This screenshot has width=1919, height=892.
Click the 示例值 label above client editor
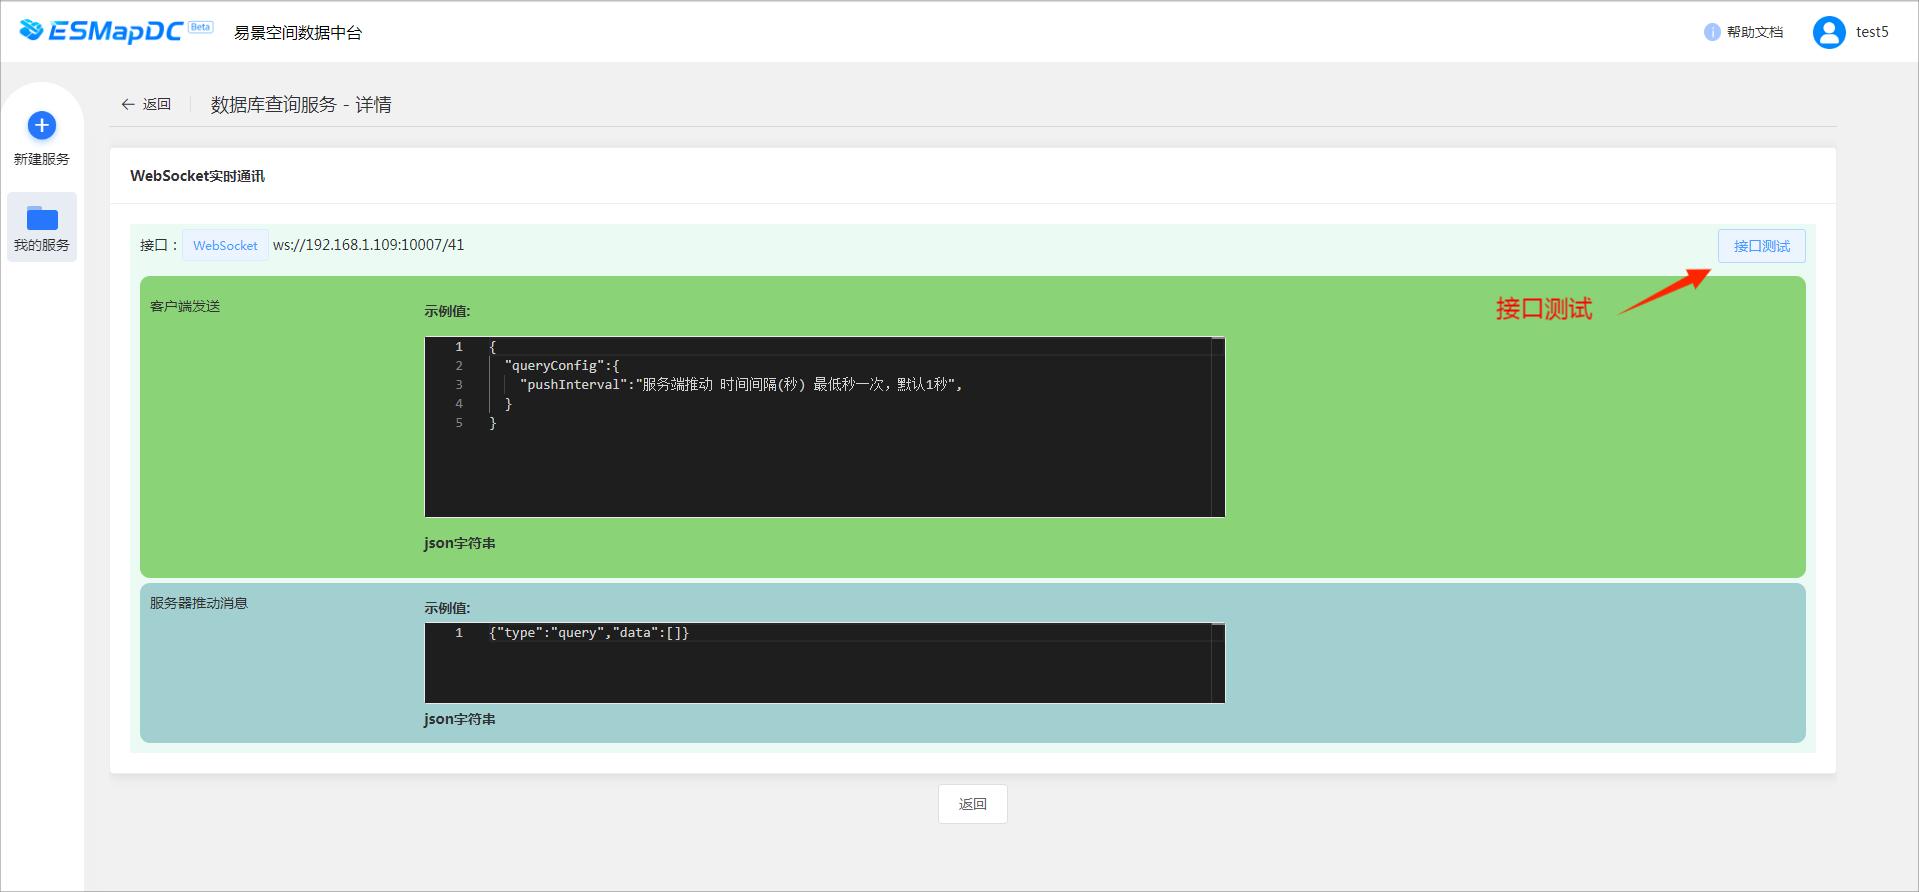click(447, 311)
